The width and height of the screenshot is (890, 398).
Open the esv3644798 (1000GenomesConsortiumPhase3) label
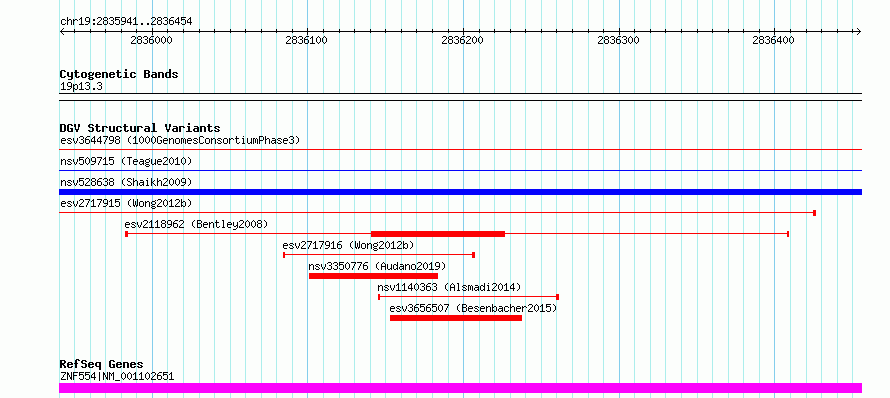[180, 140]
